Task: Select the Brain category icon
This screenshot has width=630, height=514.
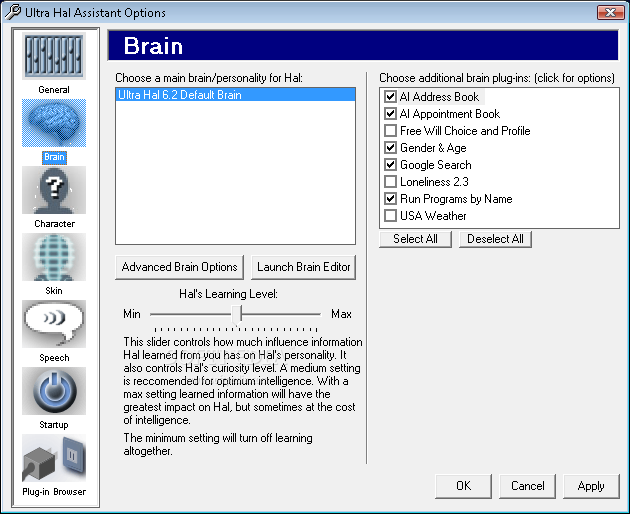Action: coord(54,123)
